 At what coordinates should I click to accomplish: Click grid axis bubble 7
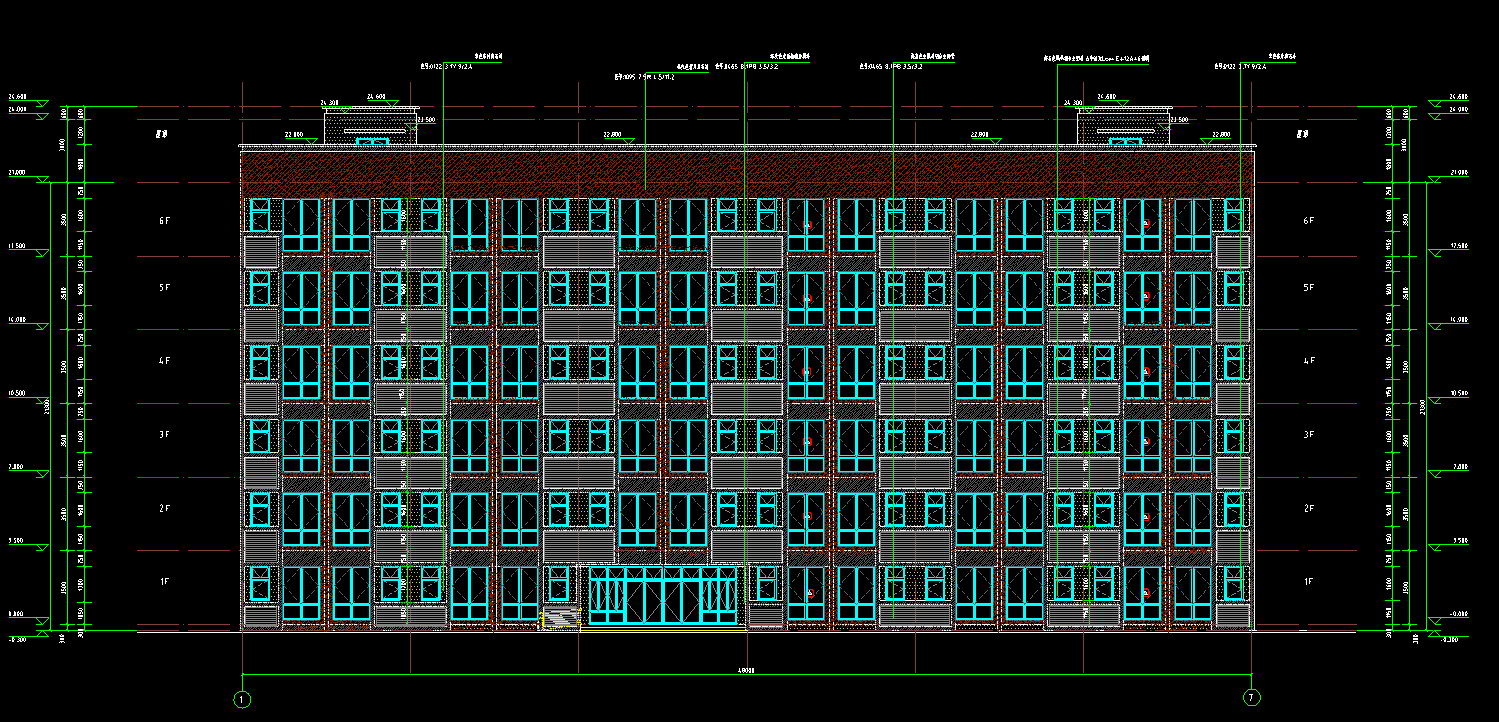pos(1250,697)
